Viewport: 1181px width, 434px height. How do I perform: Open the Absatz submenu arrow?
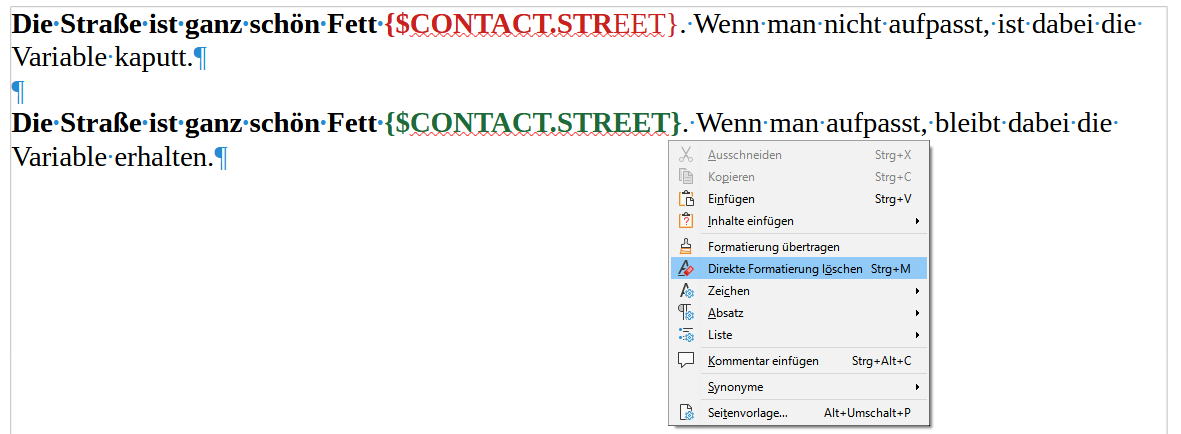[x=916, y=313]
